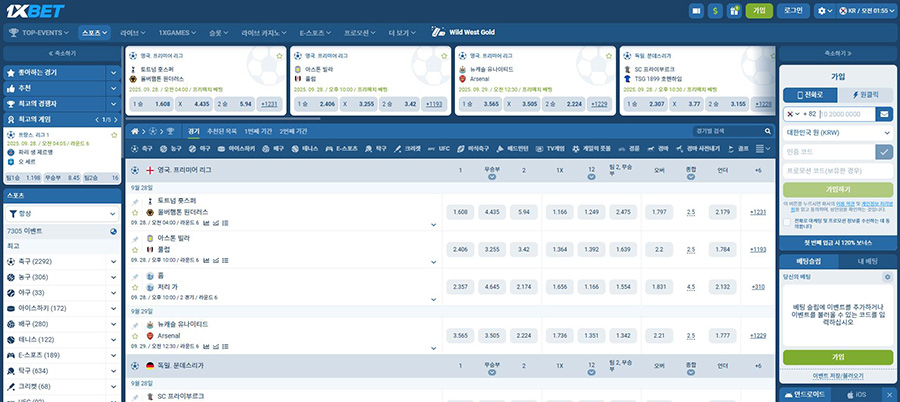Image resolution: width=900 pixels, height=402 pixels.
Task: Click the green 가입 button in header
Action: tap(759, 11)
